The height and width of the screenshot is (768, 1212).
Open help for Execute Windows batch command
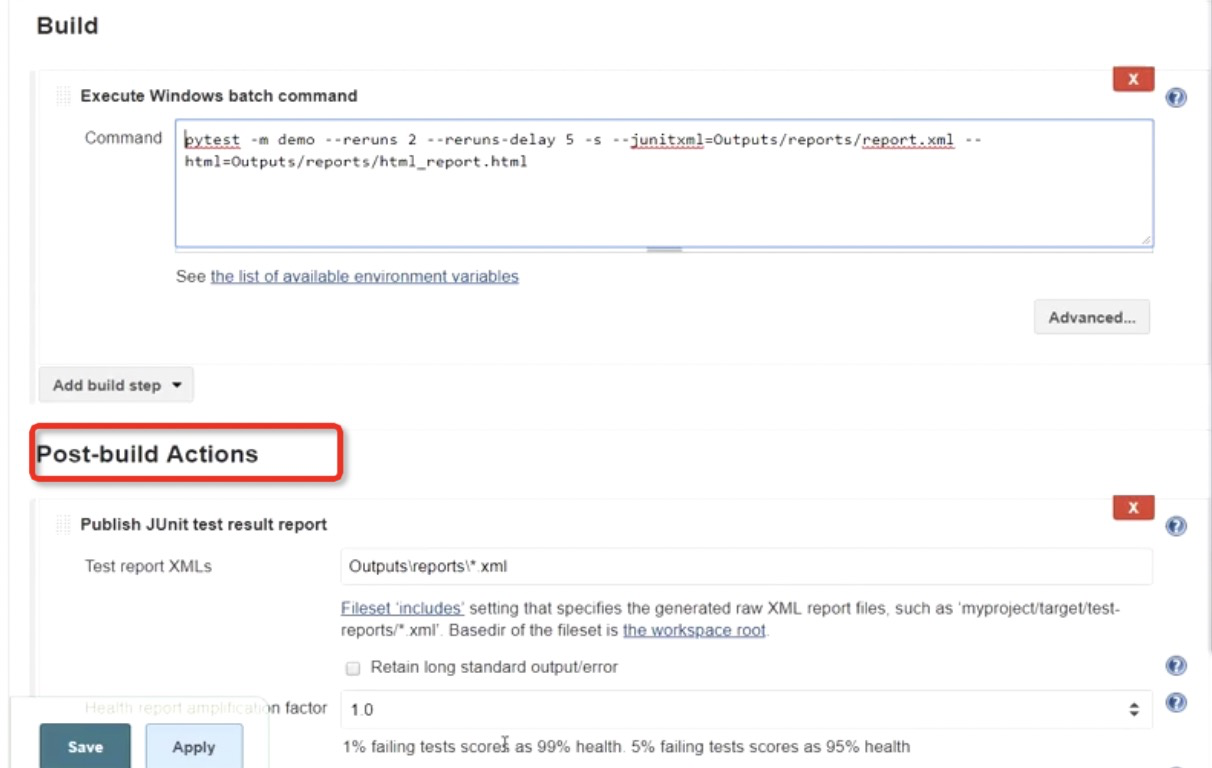[x=1176, y=97]
